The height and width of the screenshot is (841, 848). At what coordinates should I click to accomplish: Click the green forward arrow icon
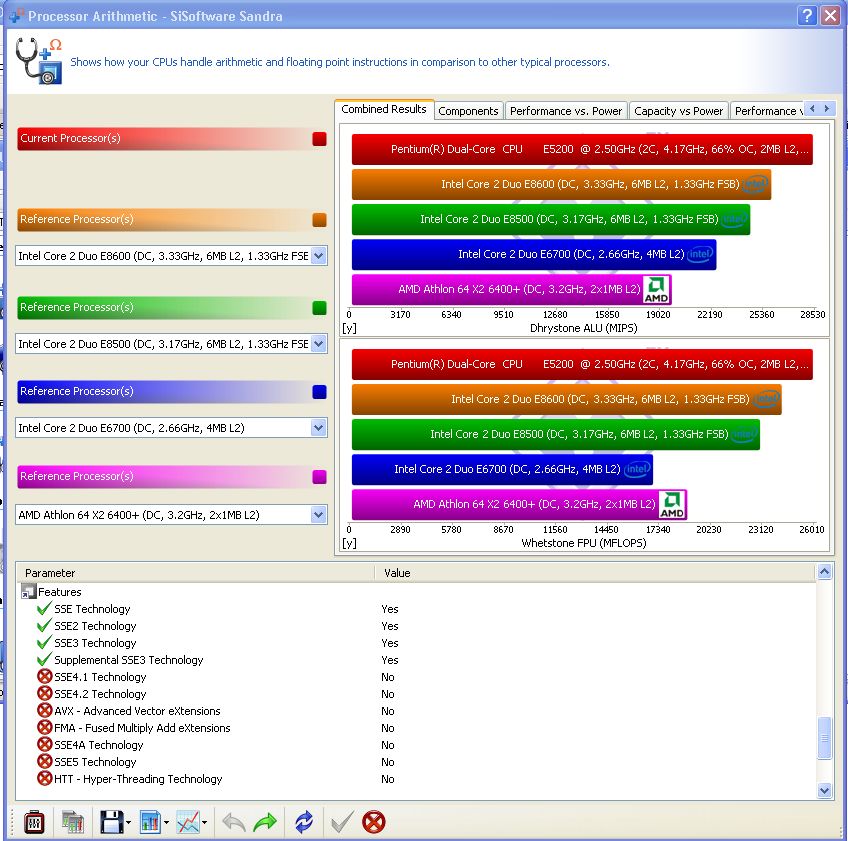265,822
